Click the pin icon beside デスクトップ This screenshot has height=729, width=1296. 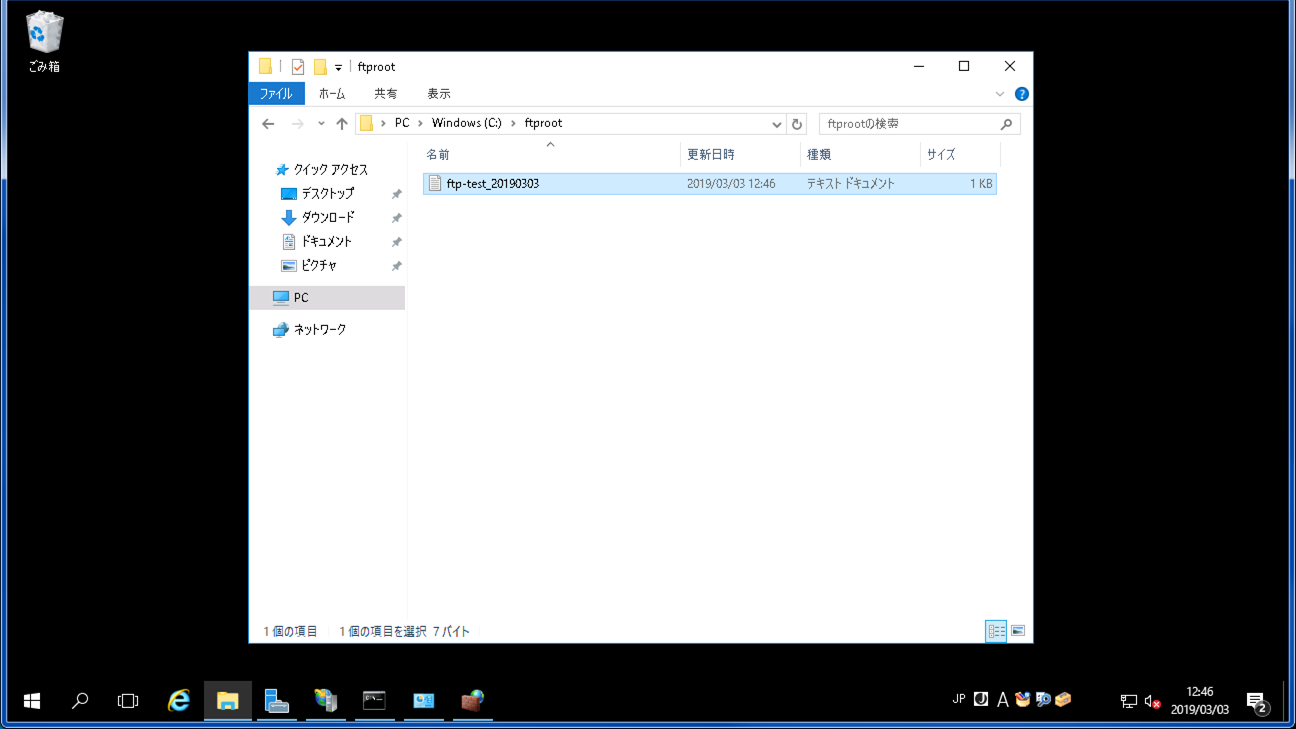tap(396, 194)
